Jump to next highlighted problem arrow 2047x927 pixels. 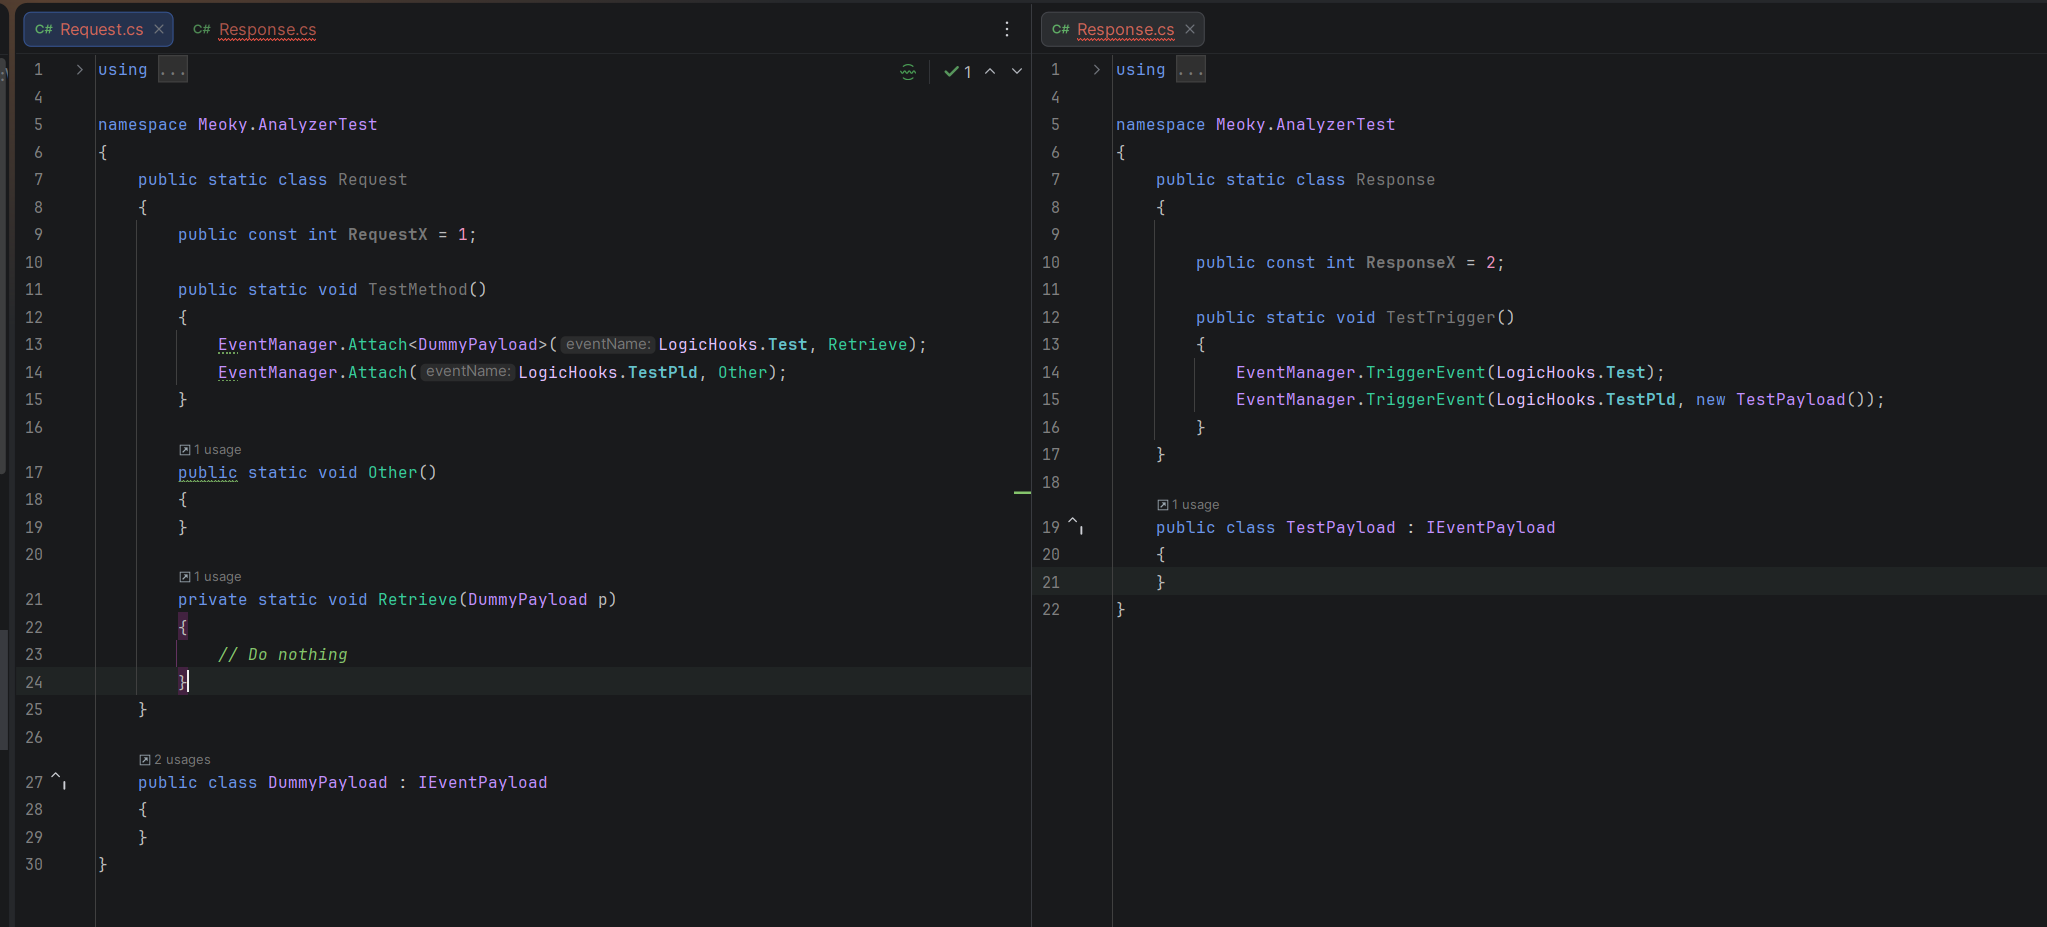click(x=1017, y=71)
